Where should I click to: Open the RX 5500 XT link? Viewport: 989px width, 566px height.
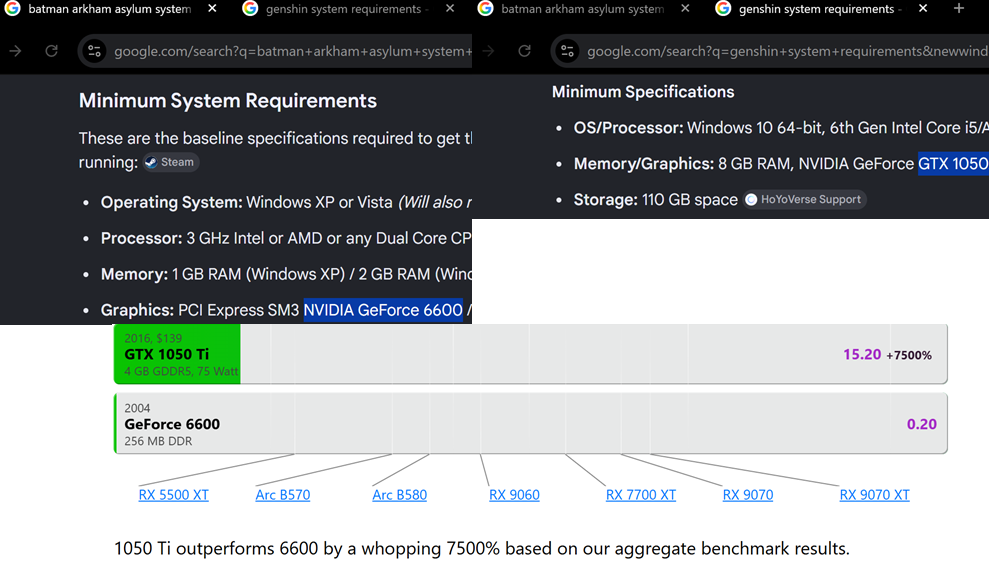coord(173,495)
